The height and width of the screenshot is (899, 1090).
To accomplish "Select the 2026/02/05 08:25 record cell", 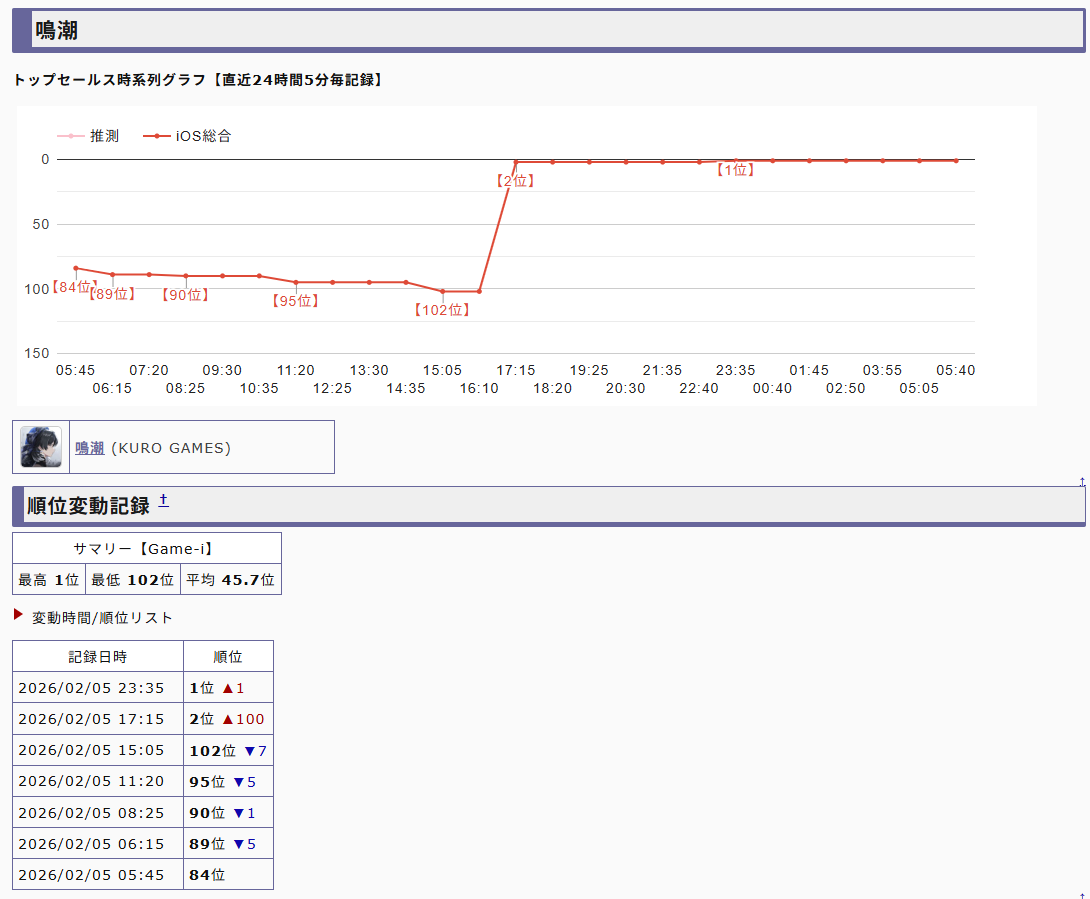I will point(98,813).
